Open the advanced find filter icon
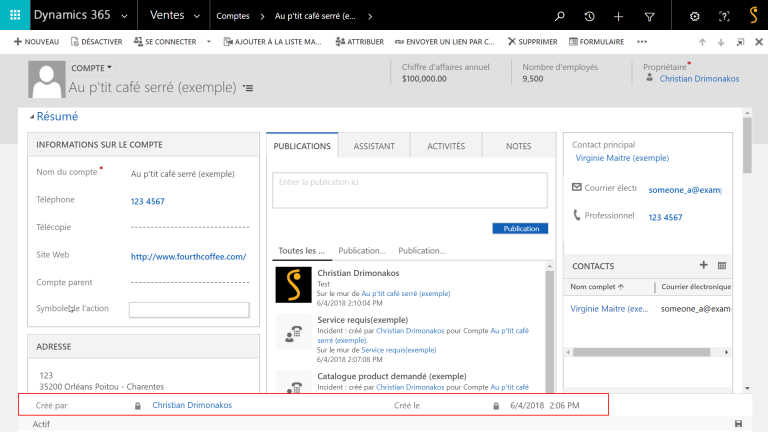This screenshot has height=432, width=768. [x=649, y=17]
